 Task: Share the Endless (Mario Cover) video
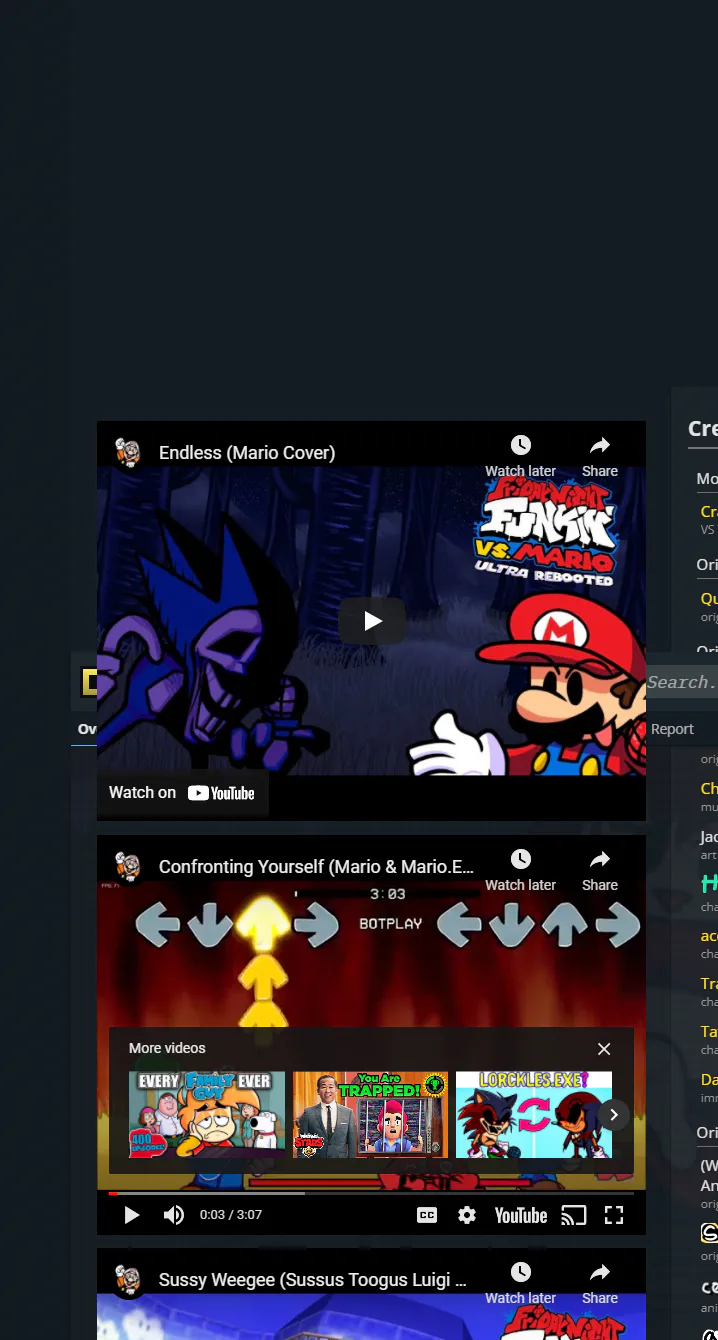pyautogui.click(x=600, y=456)
